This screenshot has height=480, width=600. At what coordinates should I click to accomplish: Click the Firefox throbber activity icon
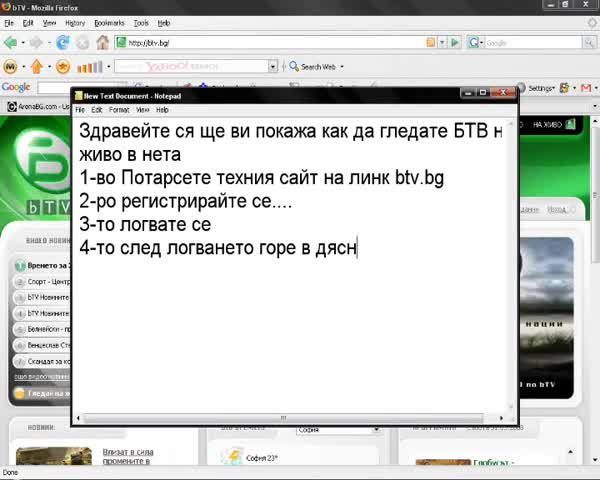[592, 23]
